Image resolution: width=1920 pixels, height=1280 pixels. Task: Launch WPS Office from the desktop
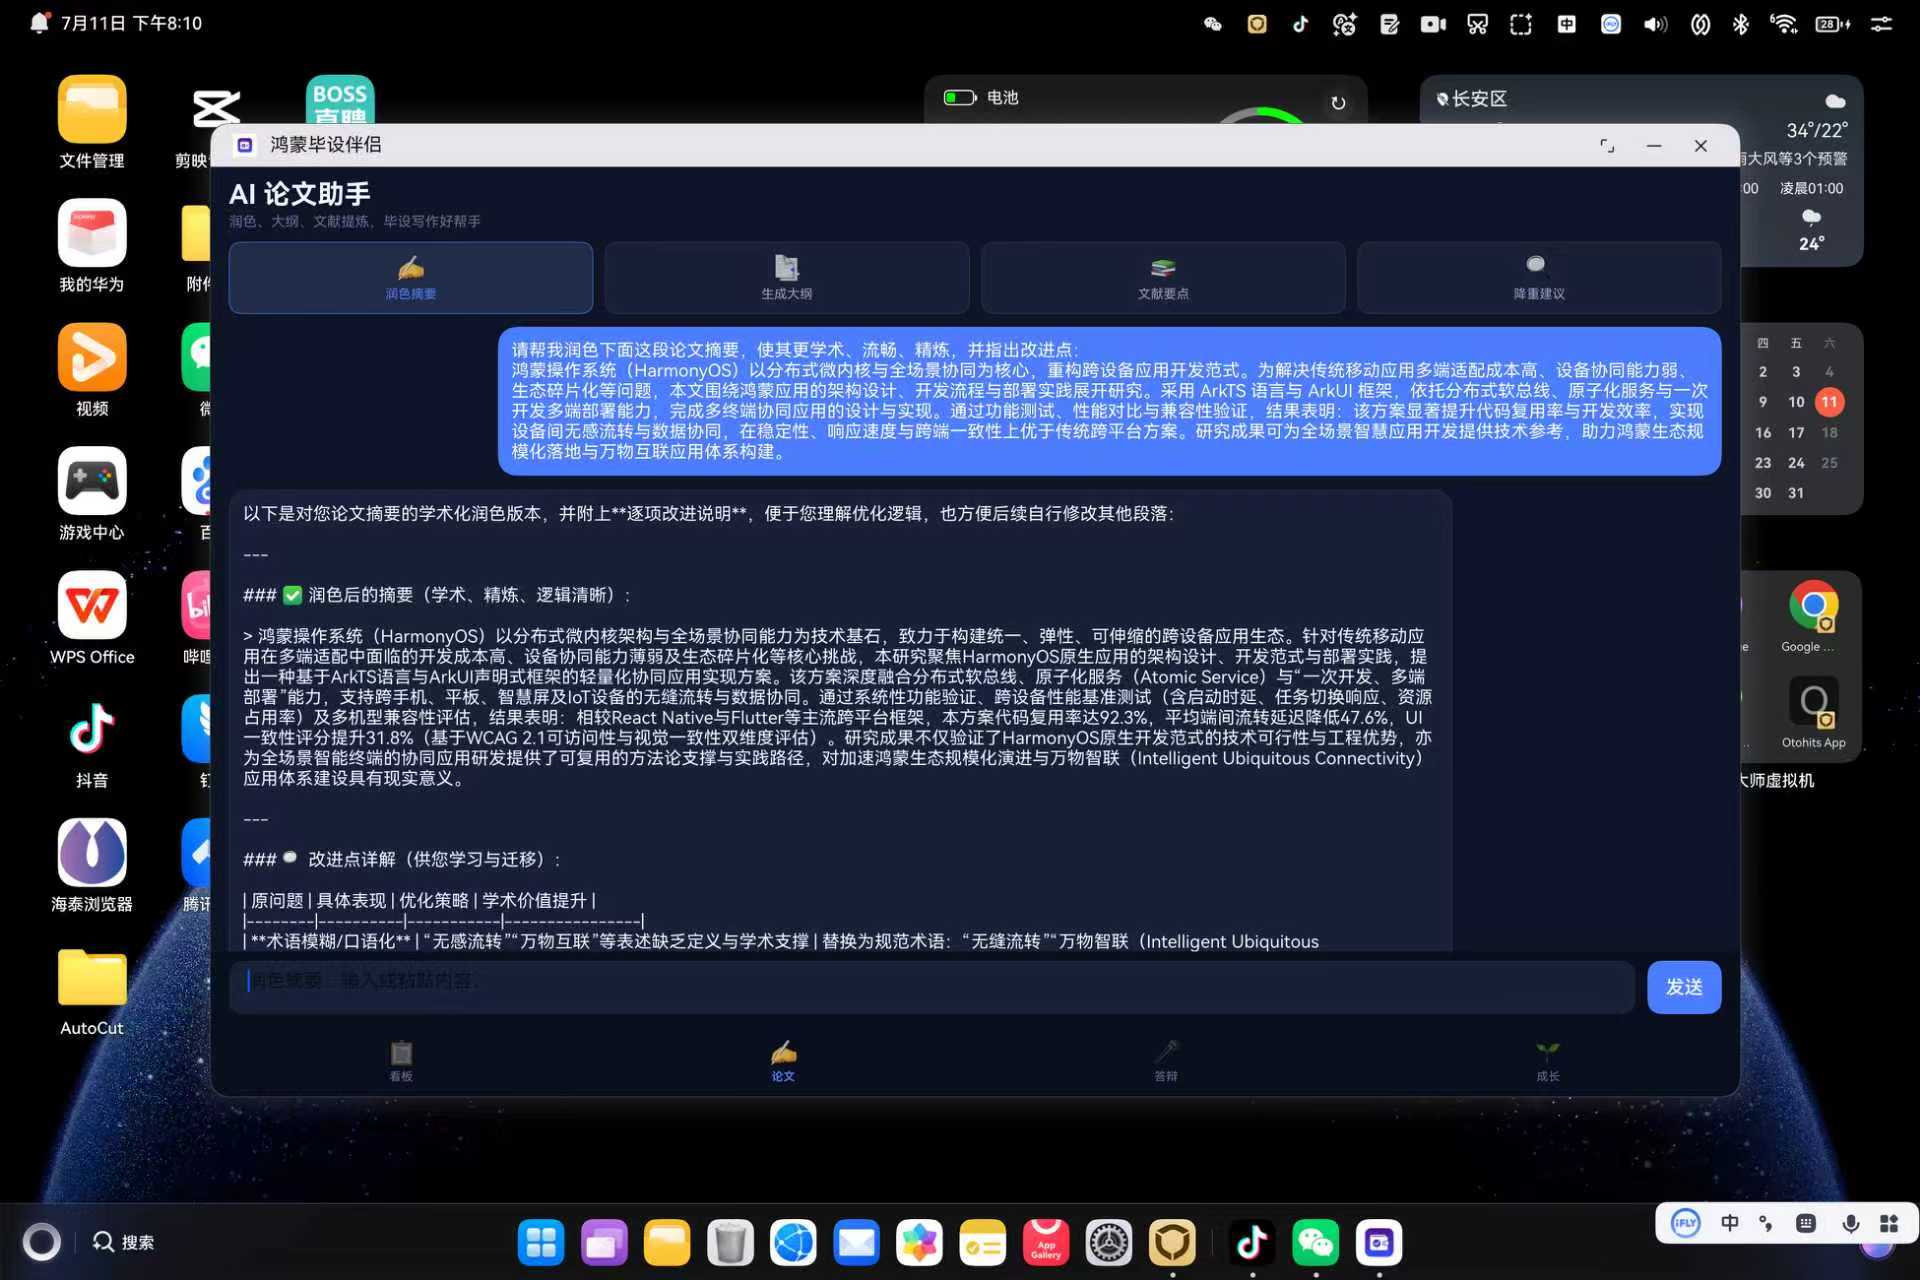92,618
